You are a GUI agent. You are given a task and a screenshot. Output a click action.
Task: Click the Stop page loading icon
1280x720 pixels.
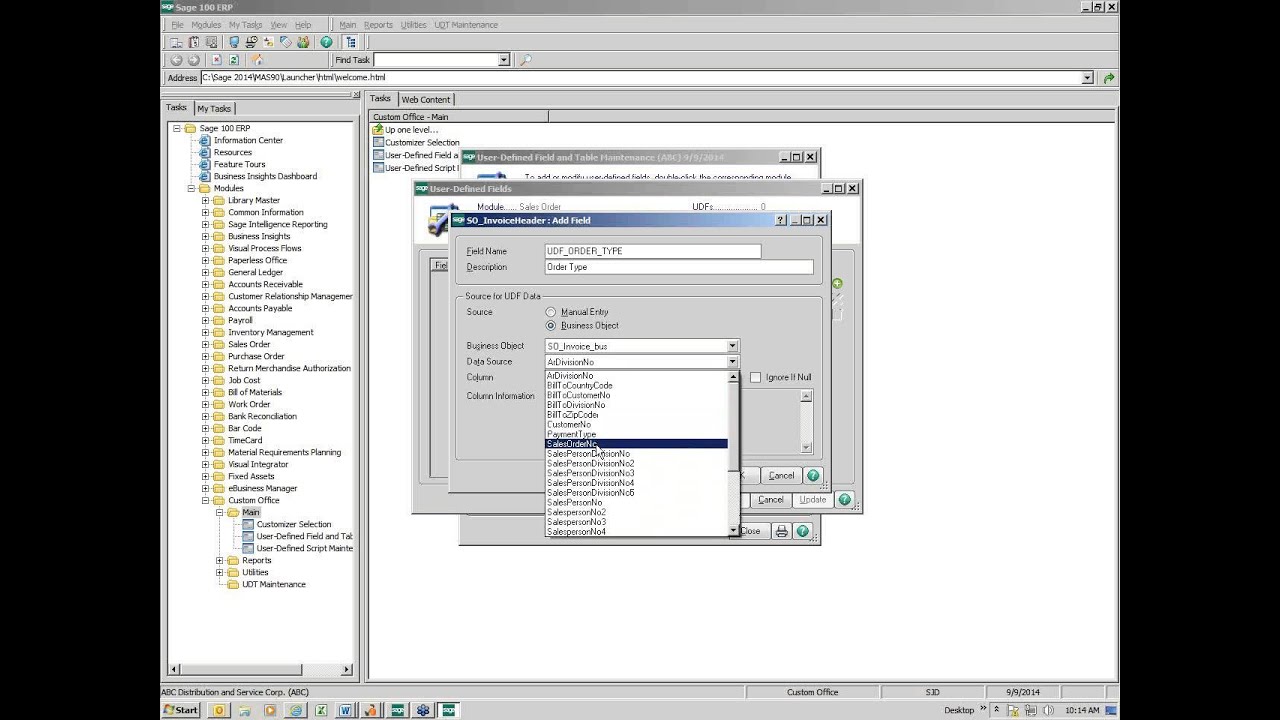coord(217,60)
